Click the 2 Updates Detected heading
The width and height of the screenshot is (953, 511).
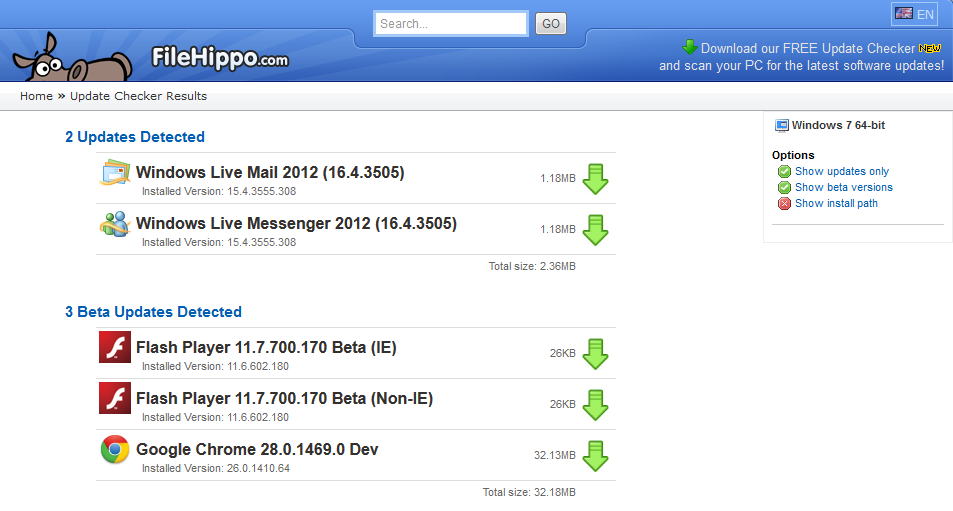pos(135,137)
